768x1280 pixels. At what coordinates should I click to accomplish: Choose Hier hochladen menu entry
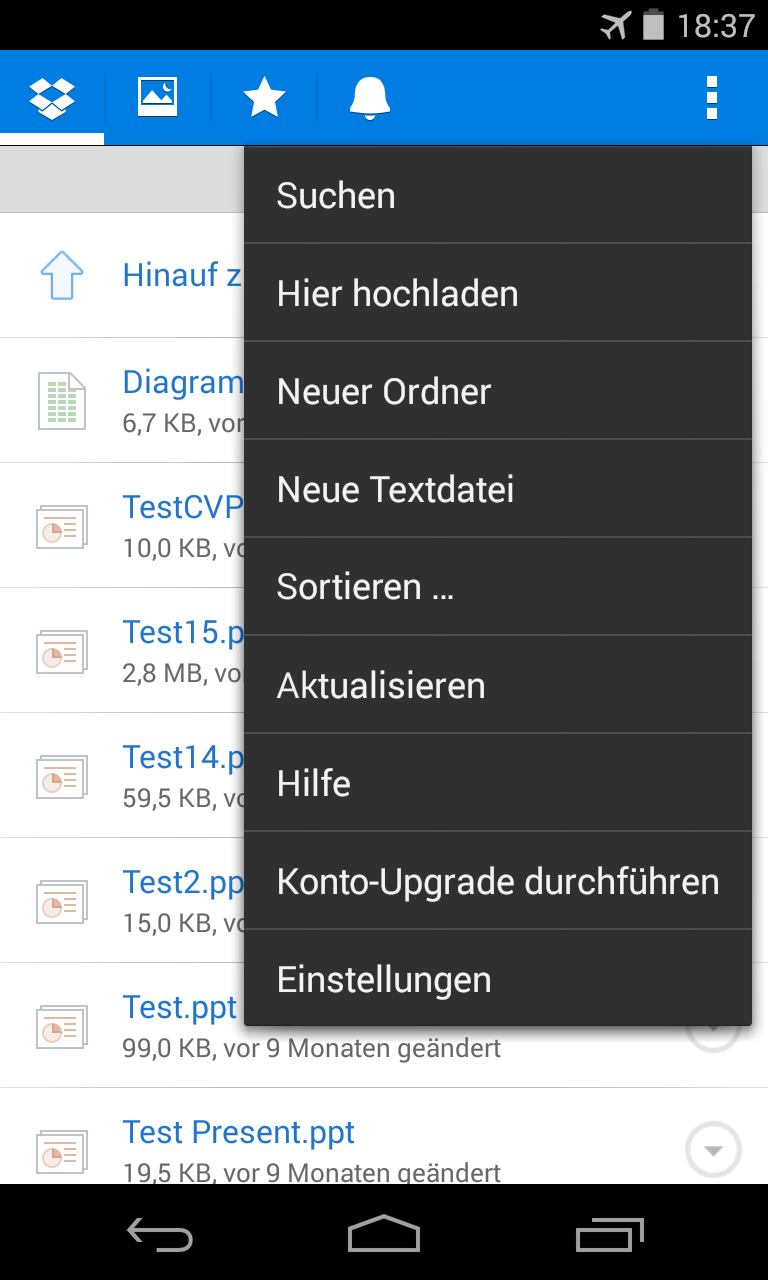click(497, 294)
